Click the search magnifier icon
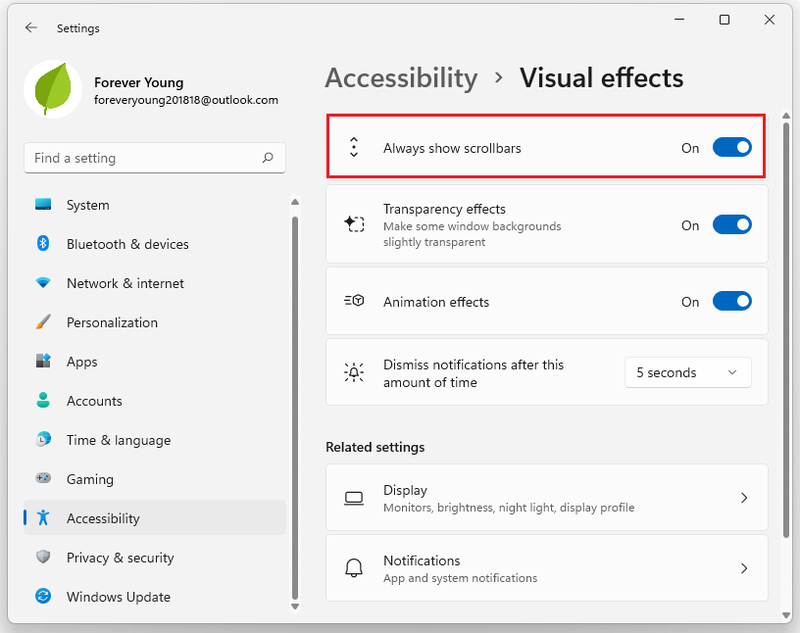800x633 pixels. point(267,158)
